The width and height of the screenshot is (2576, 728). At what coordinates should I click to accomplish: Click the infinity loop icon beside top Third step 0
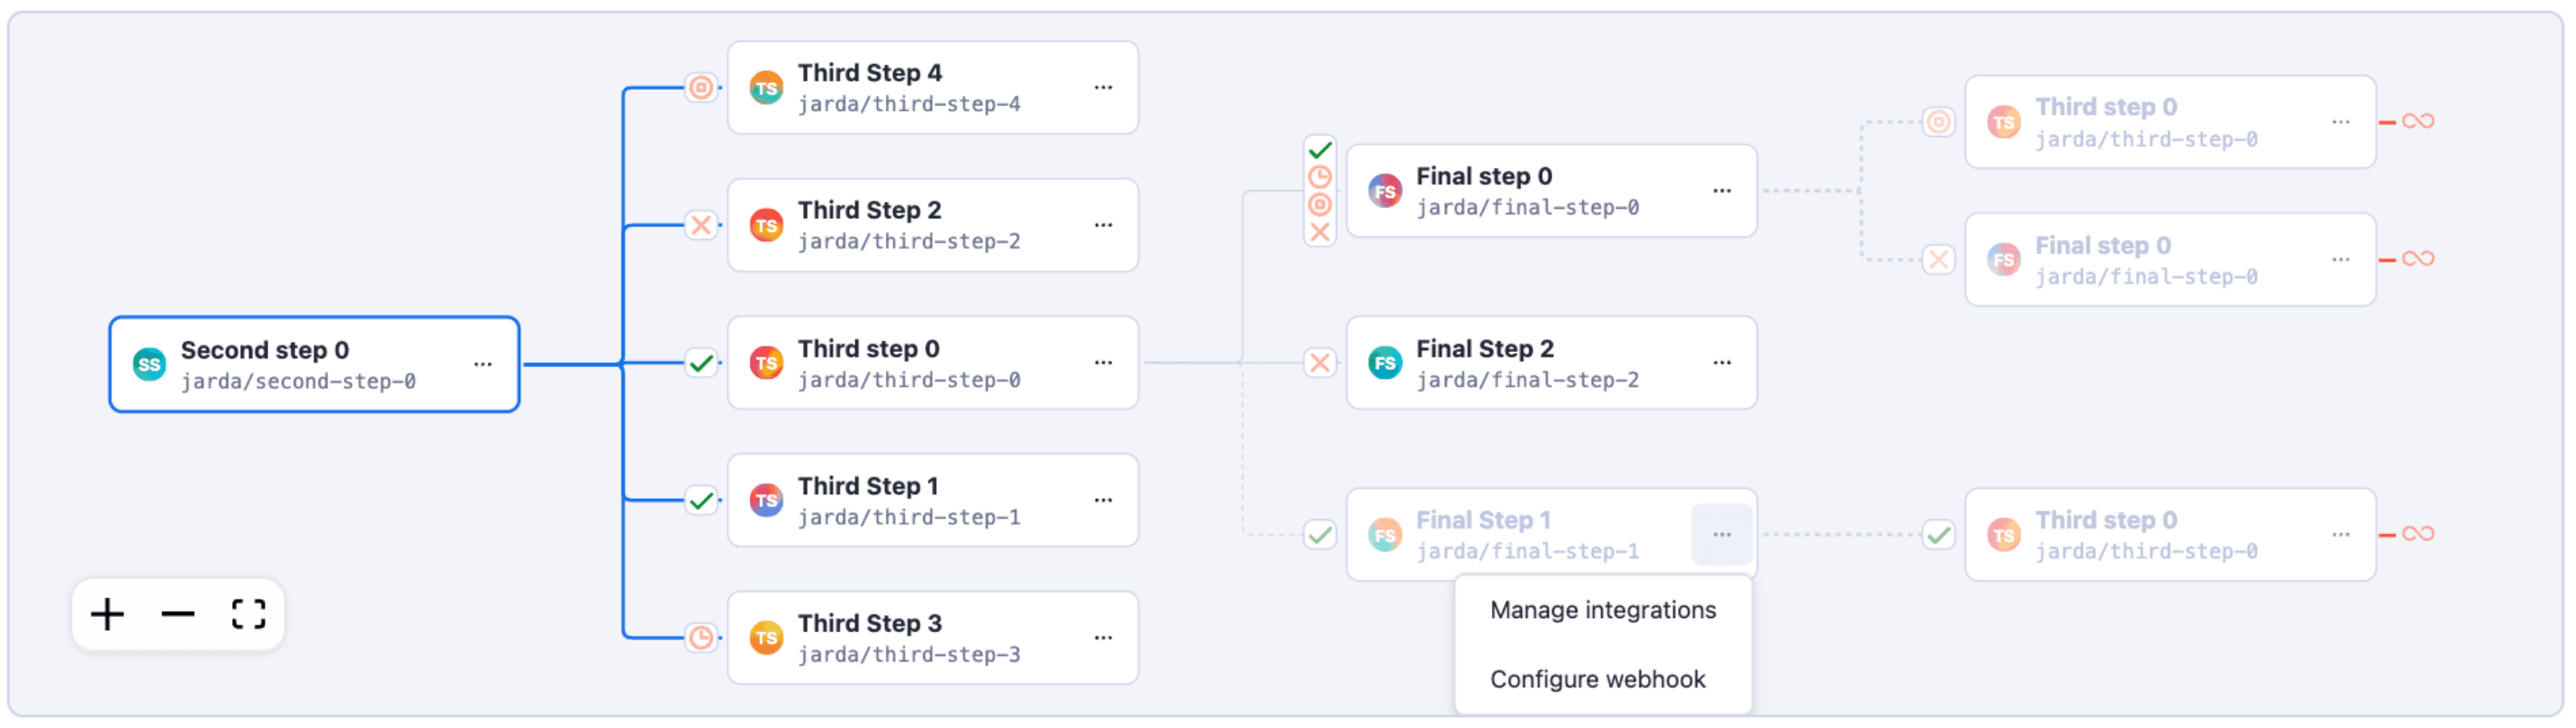(2417, 121)
